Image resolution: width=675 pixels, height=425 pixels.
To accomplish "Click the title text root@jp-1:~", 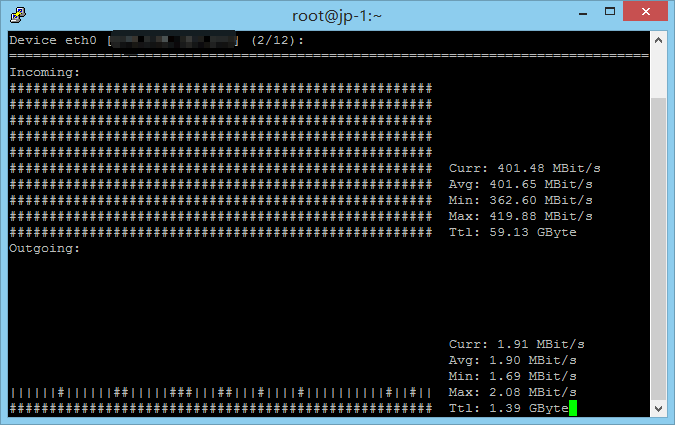I will [337, 16].
